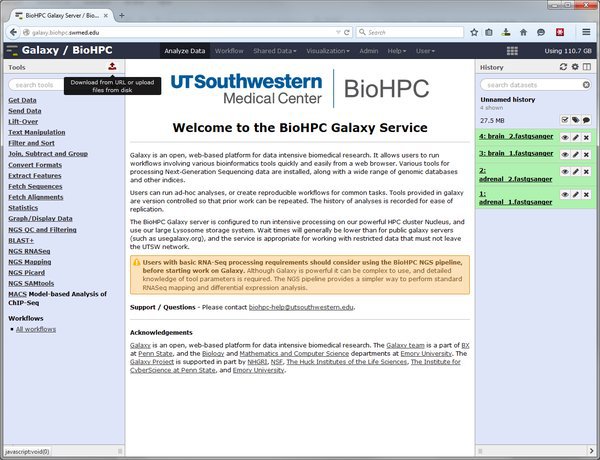
Task: Click the Unnamed history title
Action: click(508, 100)
